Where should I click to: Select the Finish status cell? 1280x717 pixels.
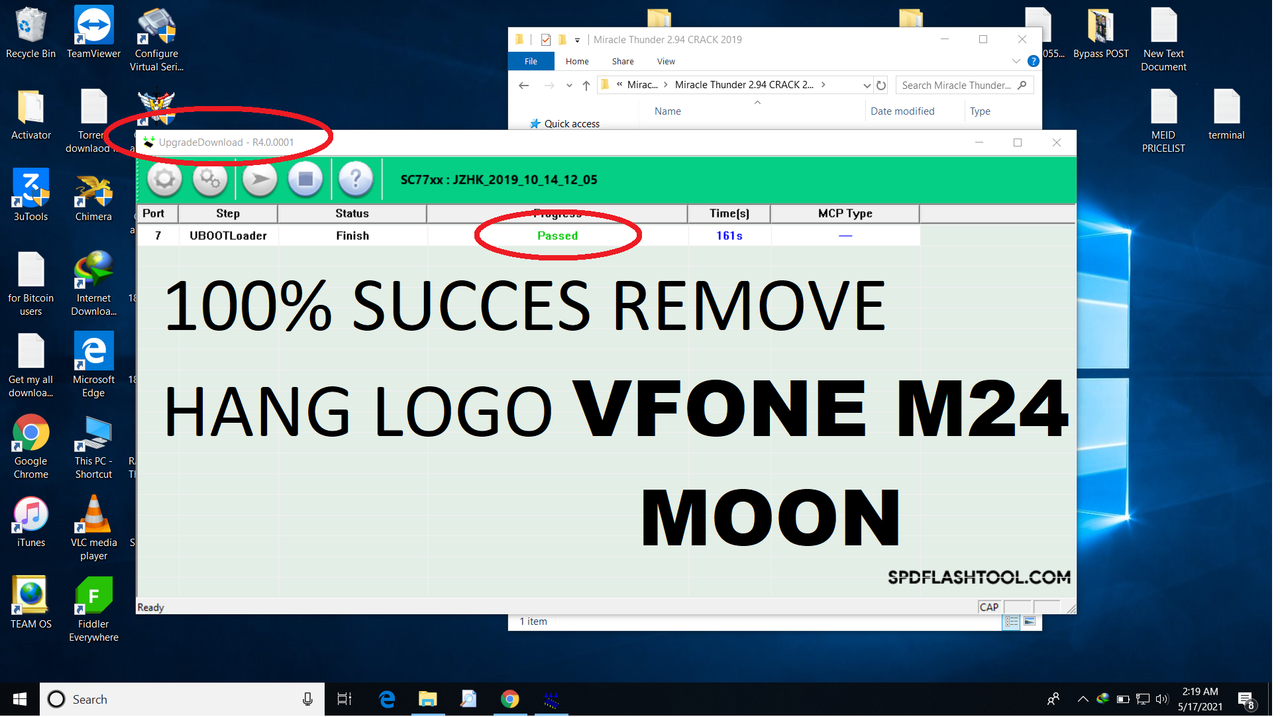(x=352, y=236)
